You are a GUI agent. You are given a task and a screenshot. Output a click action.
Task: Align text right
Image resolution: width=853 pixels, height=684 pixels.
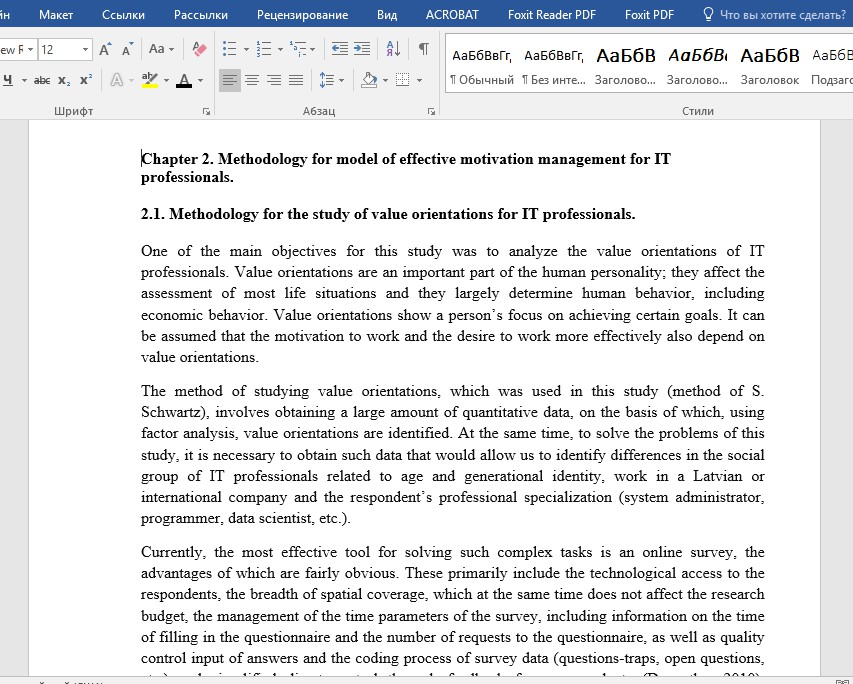pos(274,81)
